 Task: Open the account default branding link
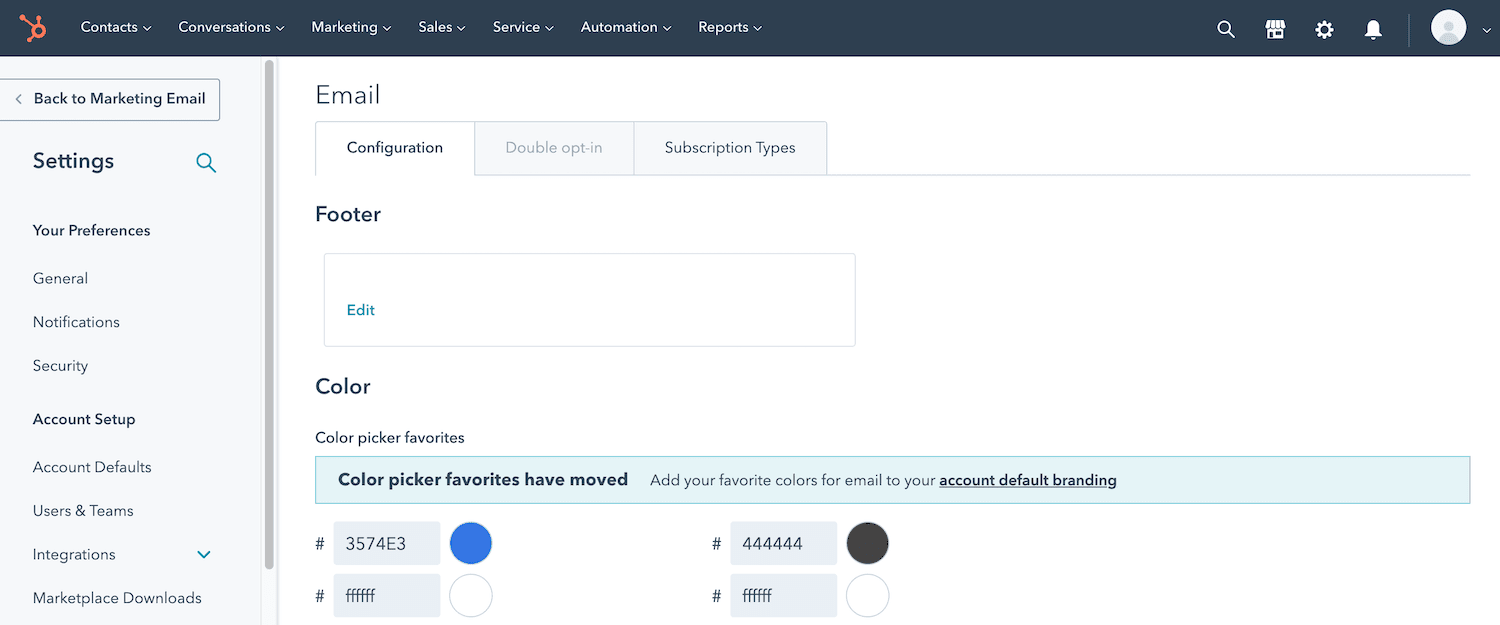1027,479
